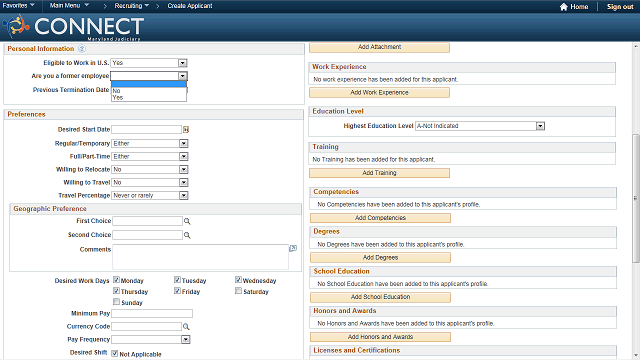This screenshot has height=360, width=640.
Task: Click the Minimum Pay input field
Action: click(152, 313)
